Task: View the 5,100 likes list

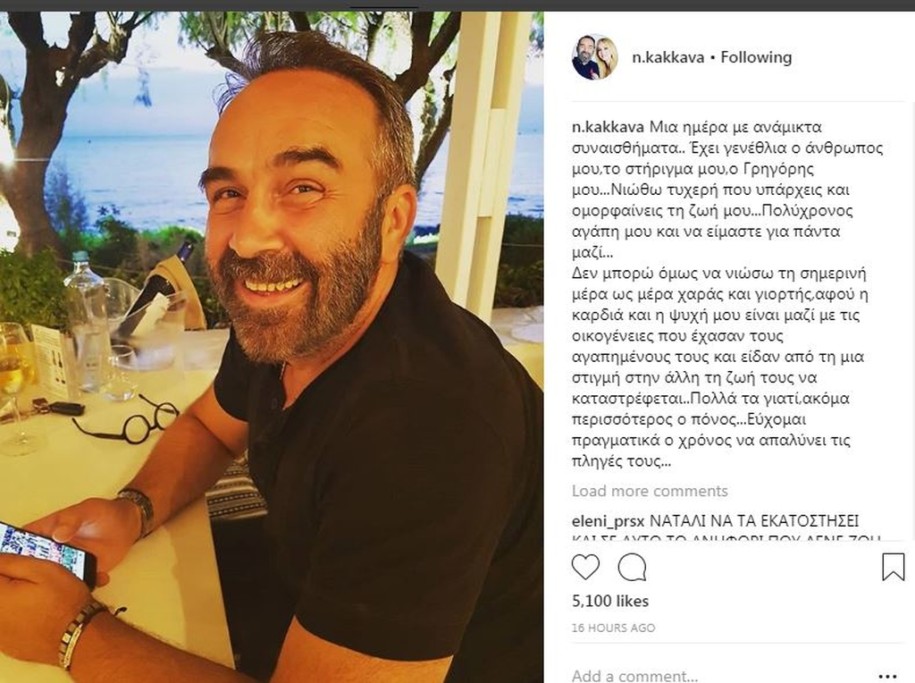Action: [x=610, y=601]
